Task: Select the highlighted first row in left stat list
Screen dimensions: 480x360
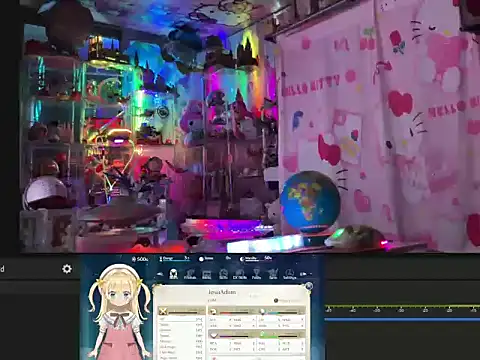Action: click(x=181, y=319)
